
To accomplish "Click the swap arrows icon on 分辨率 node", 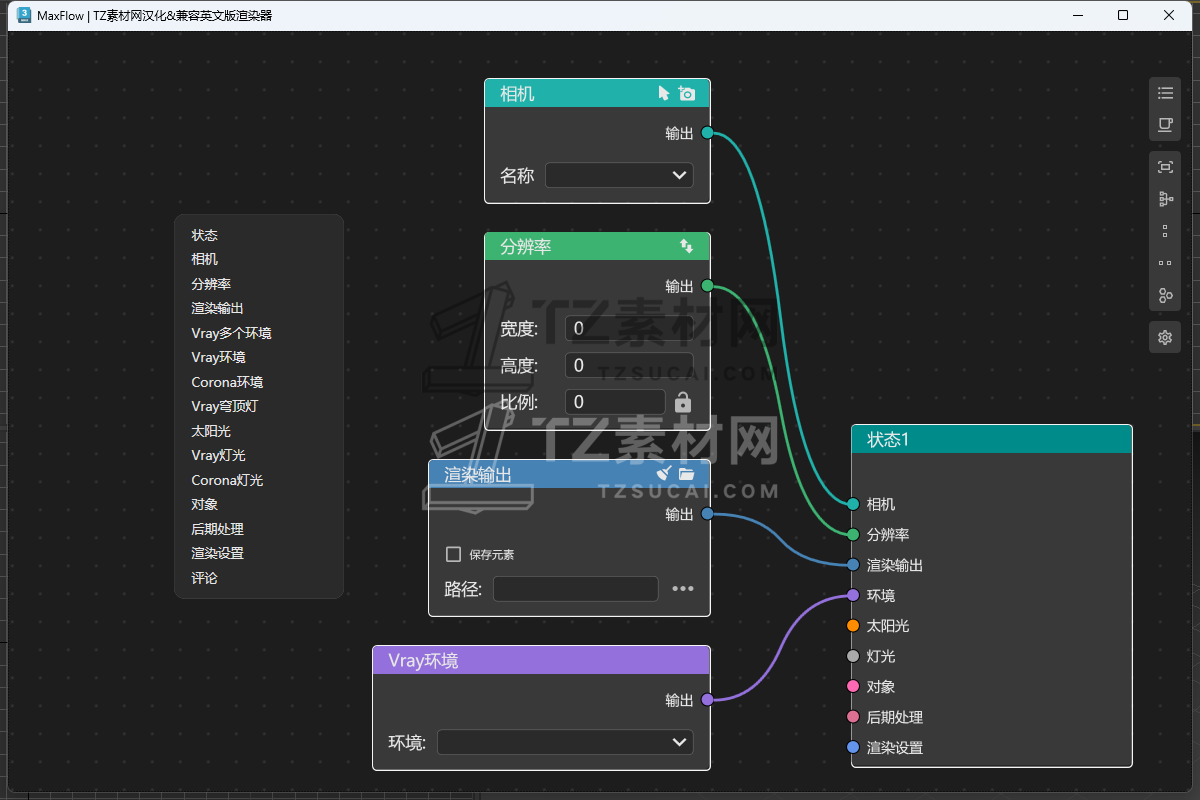I will coord(687,246).
